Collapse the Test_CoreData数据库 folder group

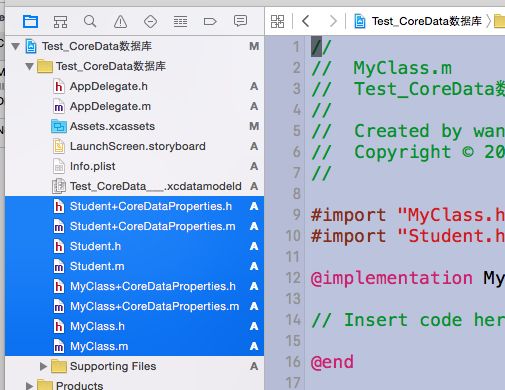click(x=29, y=66)
